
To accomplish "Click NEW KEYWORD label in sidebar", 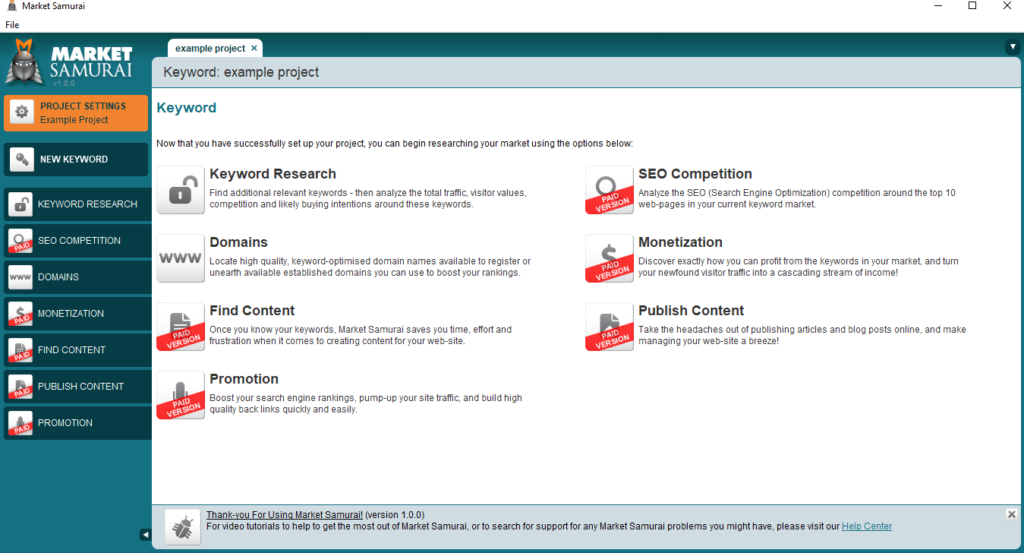I will (74, 159).
